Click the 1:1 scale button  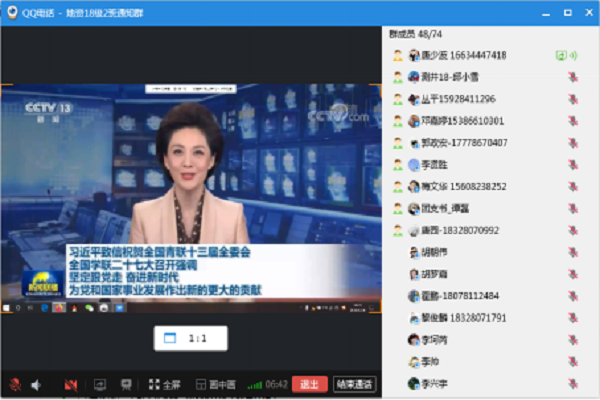click(190, 339)
